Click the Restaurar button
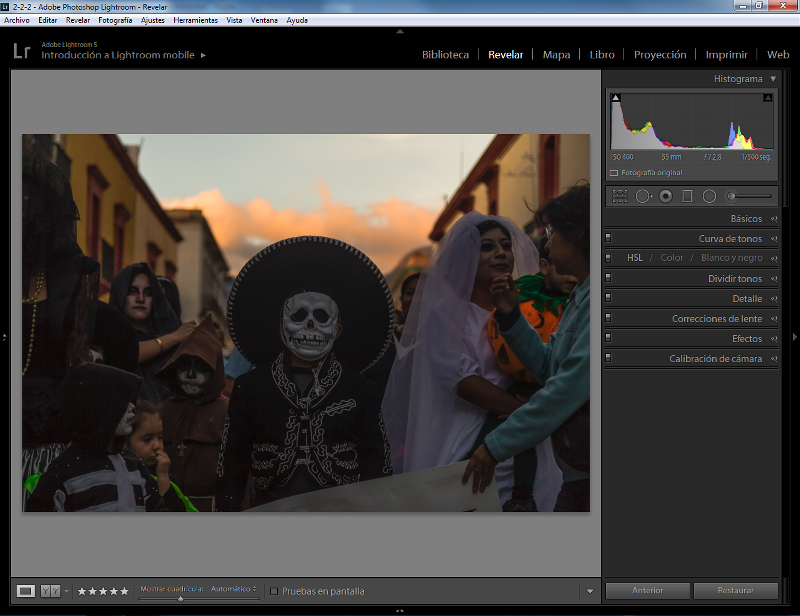Image resolution: width=800 pixels, height=616 pixels. [x=735, y=590]
